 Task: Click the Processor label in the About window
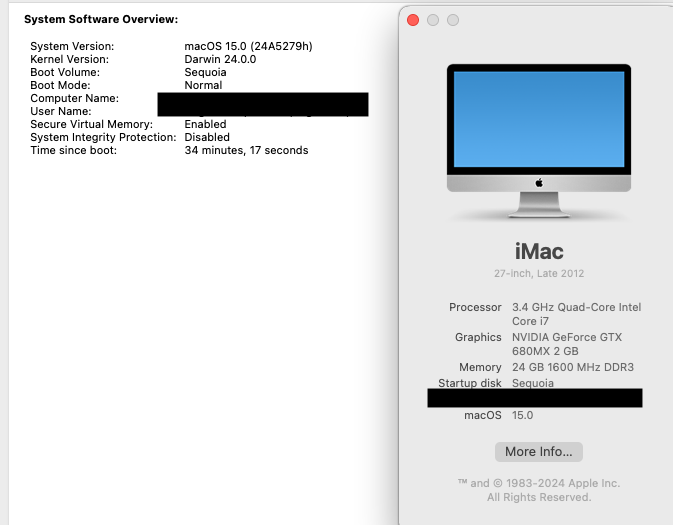475,307
